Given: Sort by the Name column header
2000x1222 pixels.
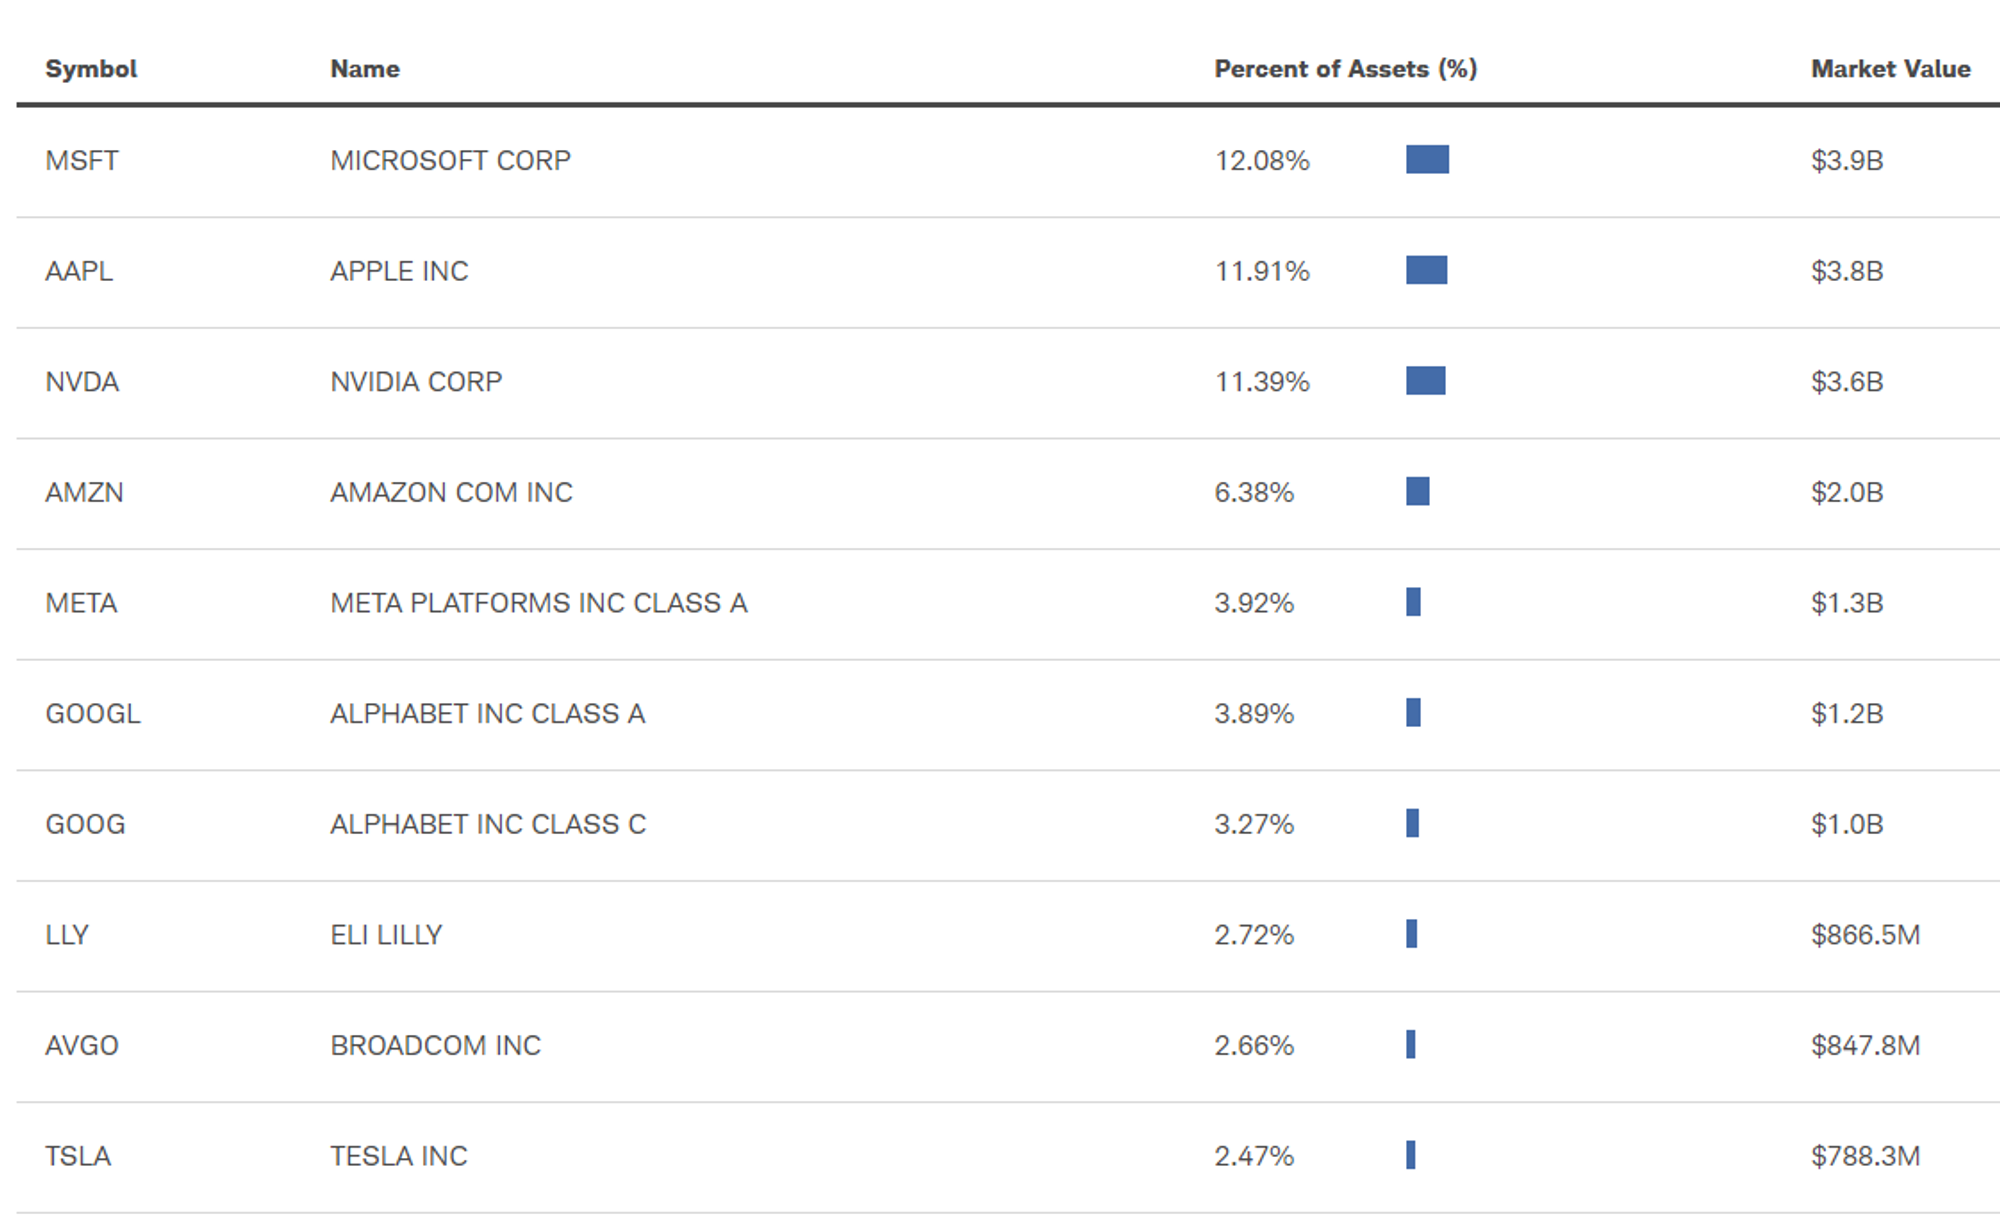Looking at the screenshot, I should (365, 69).
